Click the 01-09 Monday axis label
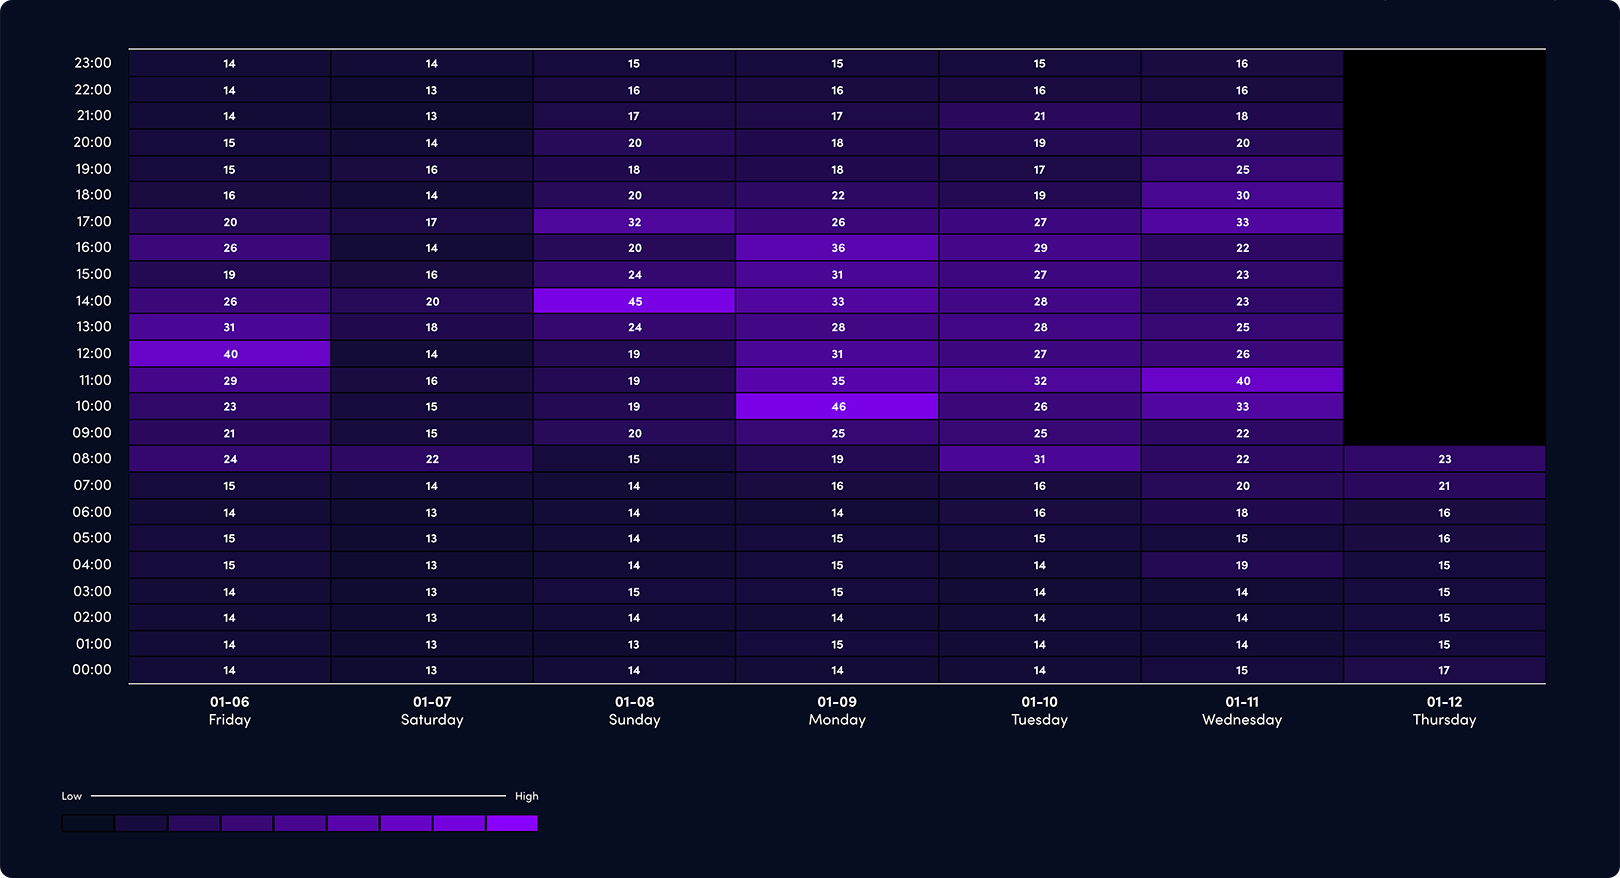This screenshot has height=878, width=1620. click(837, 710)
